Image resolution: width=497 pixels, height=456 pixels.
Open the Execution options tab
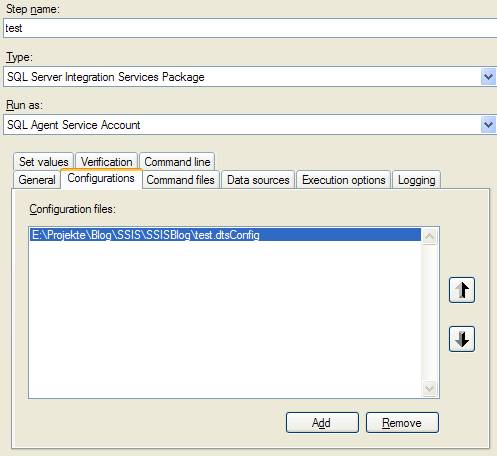(343, 180)
